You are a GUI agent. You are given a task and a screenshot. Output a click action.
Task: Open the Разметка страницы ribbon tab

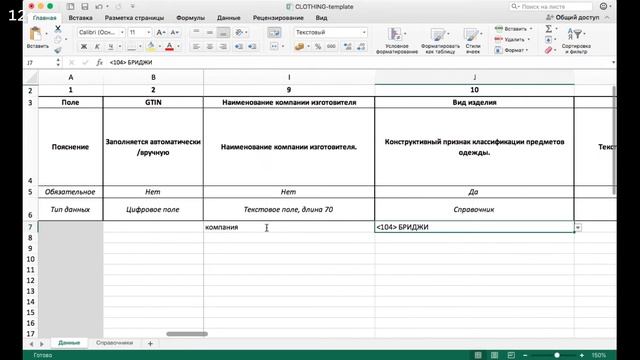click(134, 18)
